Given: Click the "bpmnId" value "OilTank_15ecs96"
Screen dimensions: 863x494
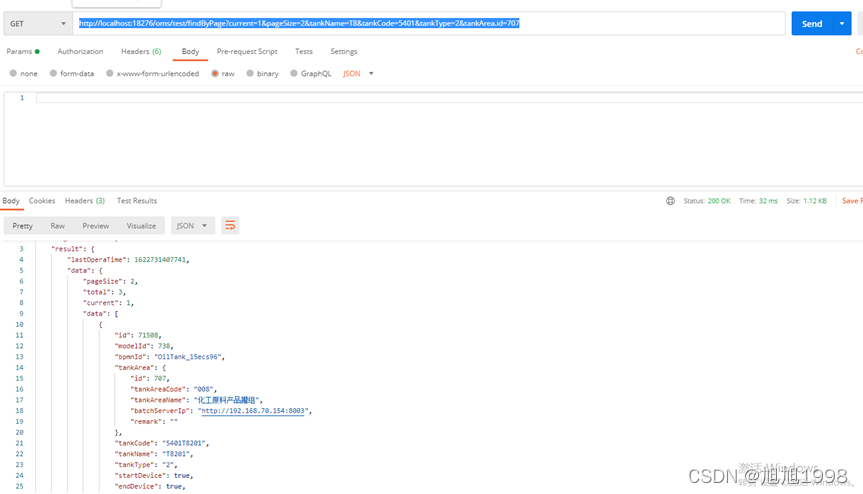Looking at the screenshot, I should coord(188,357).
